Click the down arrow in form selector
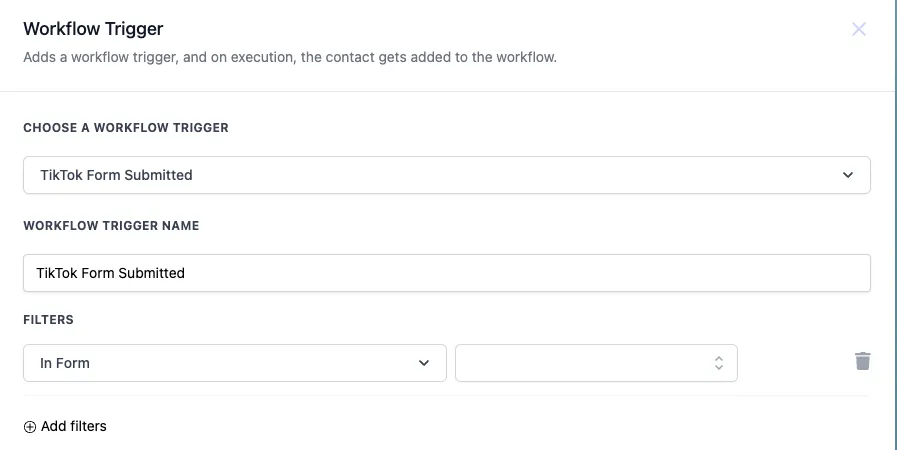 pos(719,367)
